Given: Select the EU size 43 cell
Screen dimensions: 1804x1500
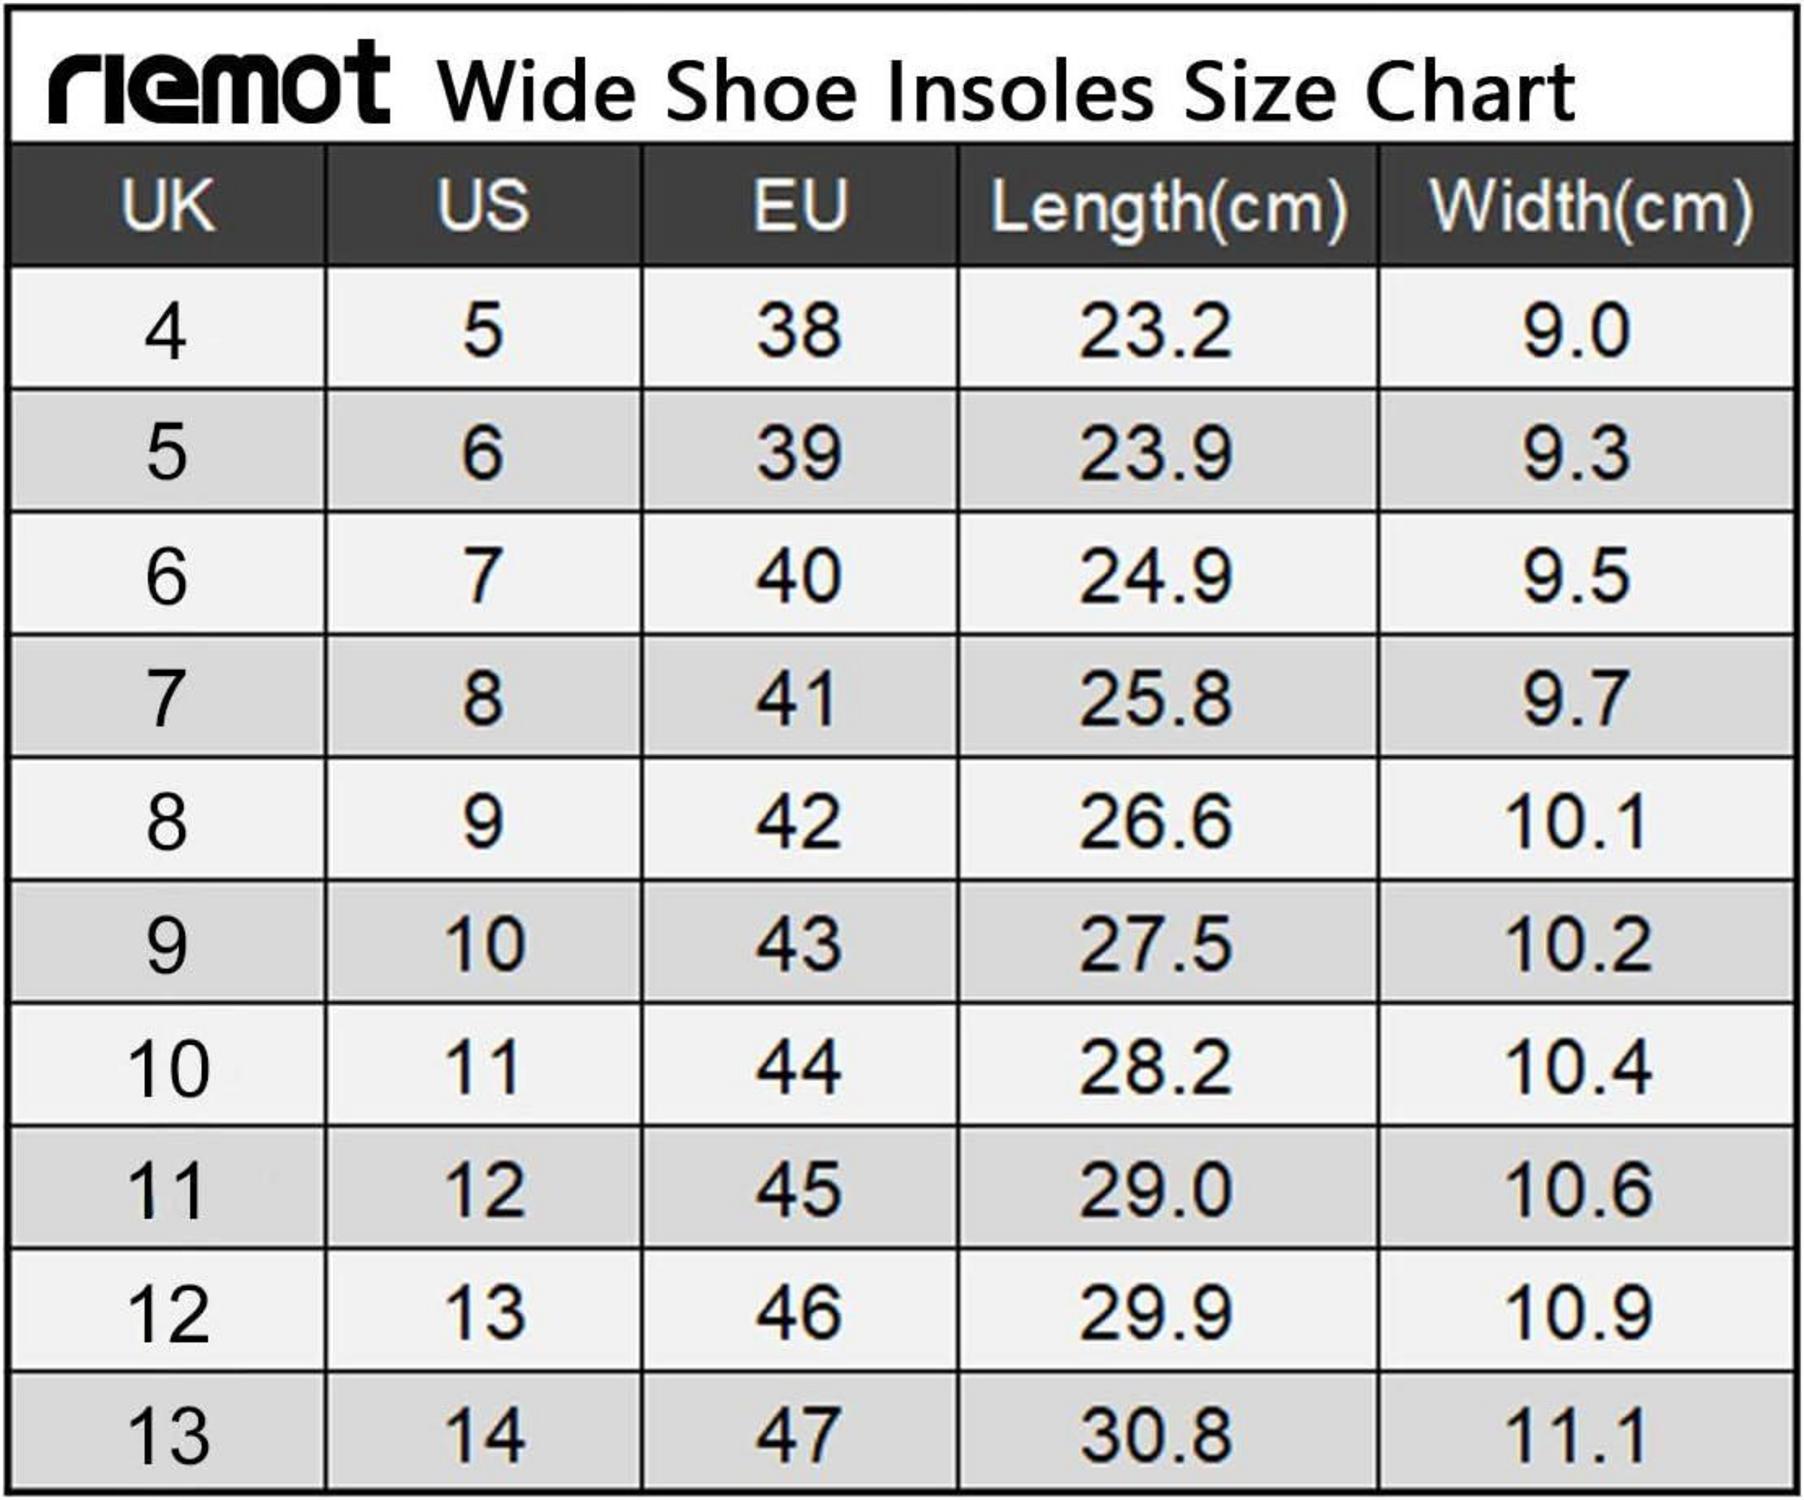Looking at the screenshot, I should point(799,944).
